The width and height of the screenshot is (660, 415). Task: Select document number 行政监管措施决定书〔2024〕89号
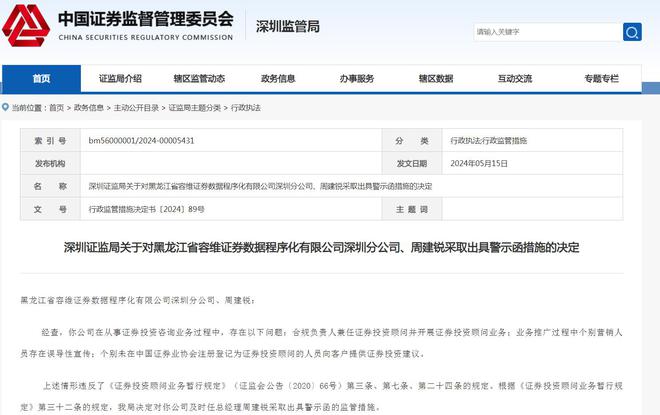coord(146,209)
